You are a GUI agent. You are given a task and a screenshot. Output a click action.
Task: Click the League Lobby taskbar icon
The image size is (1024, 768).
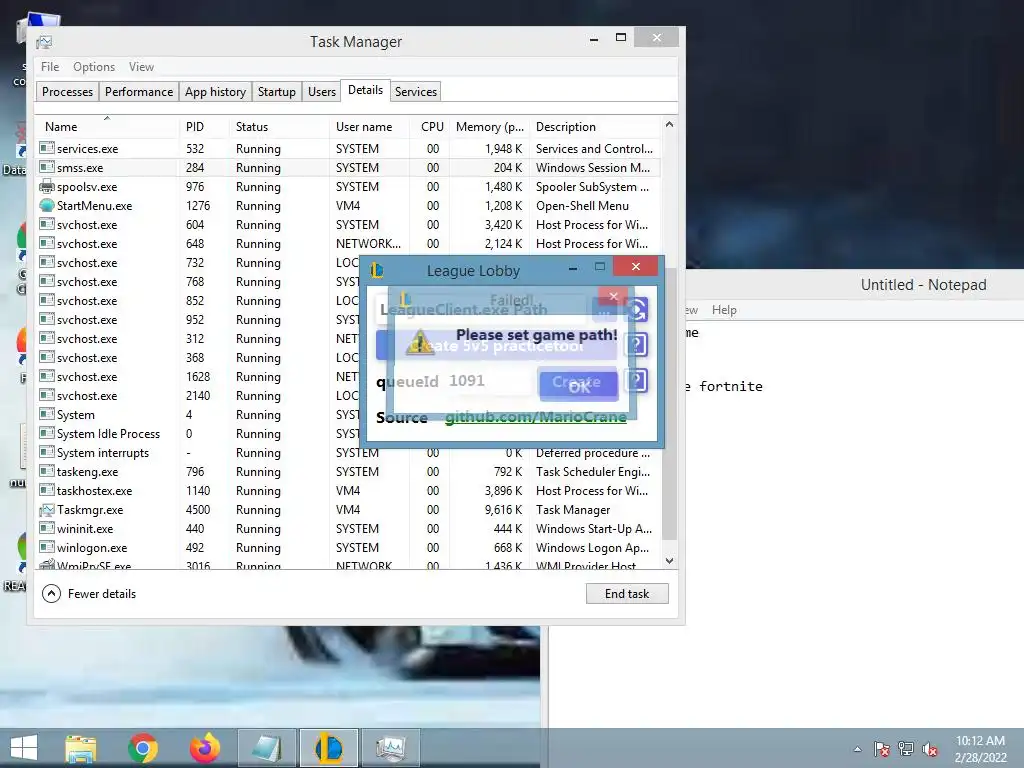[328, 748]
